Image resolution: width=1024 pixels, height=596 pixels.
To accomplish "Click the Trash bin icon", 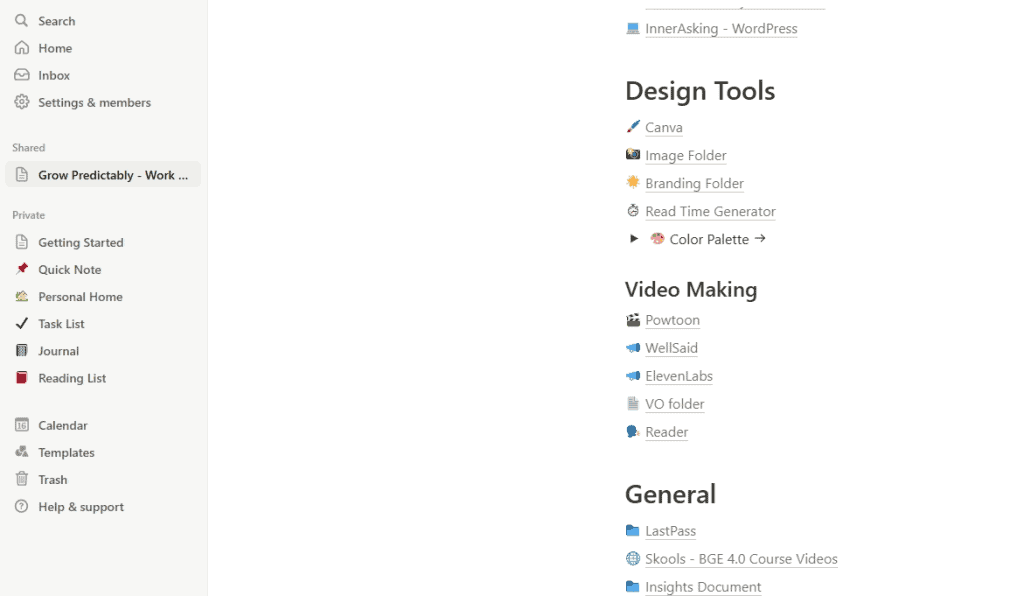I will coord(22,479).
